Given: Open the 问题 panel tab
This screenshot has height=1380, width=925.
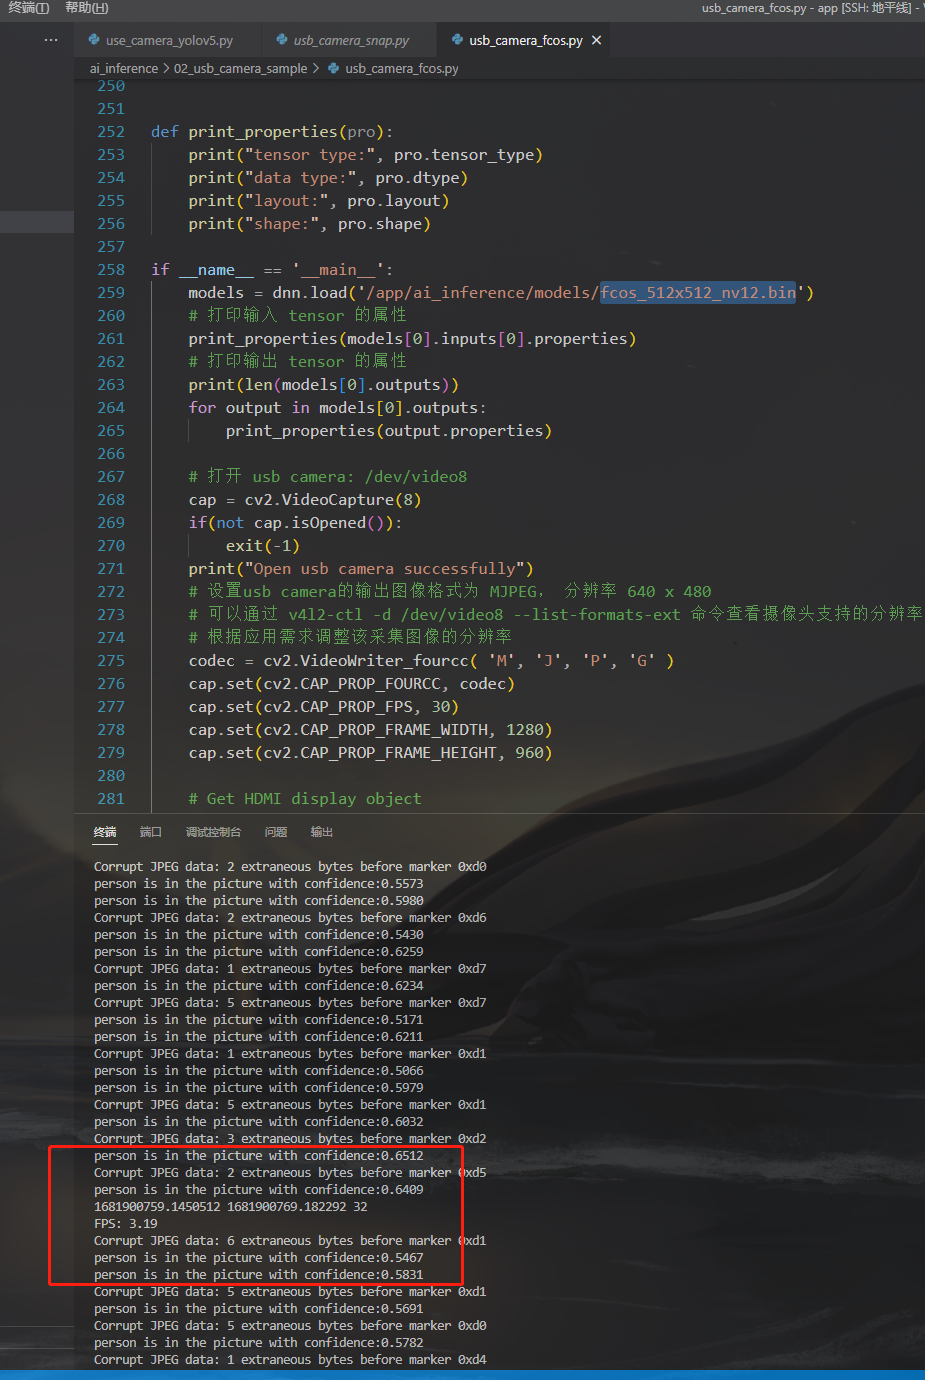Looking at the screenshot, I should (x=276, y=832).
